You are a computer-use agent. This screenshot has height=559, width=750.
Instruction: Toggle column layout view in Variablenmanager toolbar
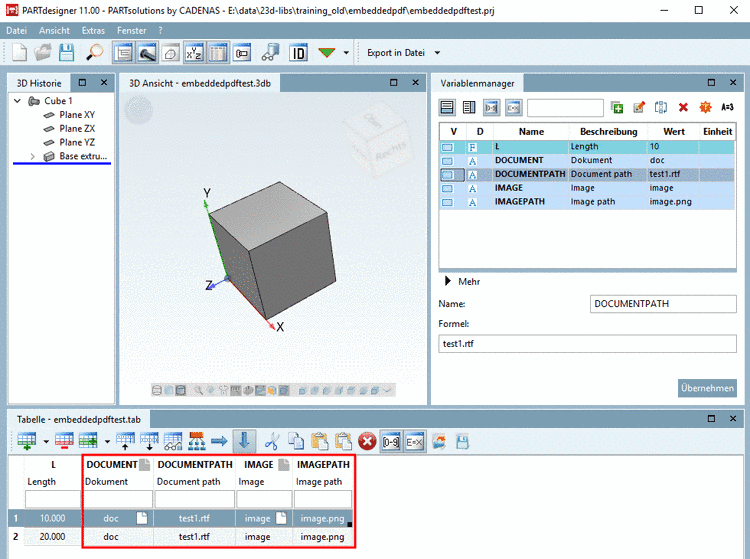tap(469, 107)
